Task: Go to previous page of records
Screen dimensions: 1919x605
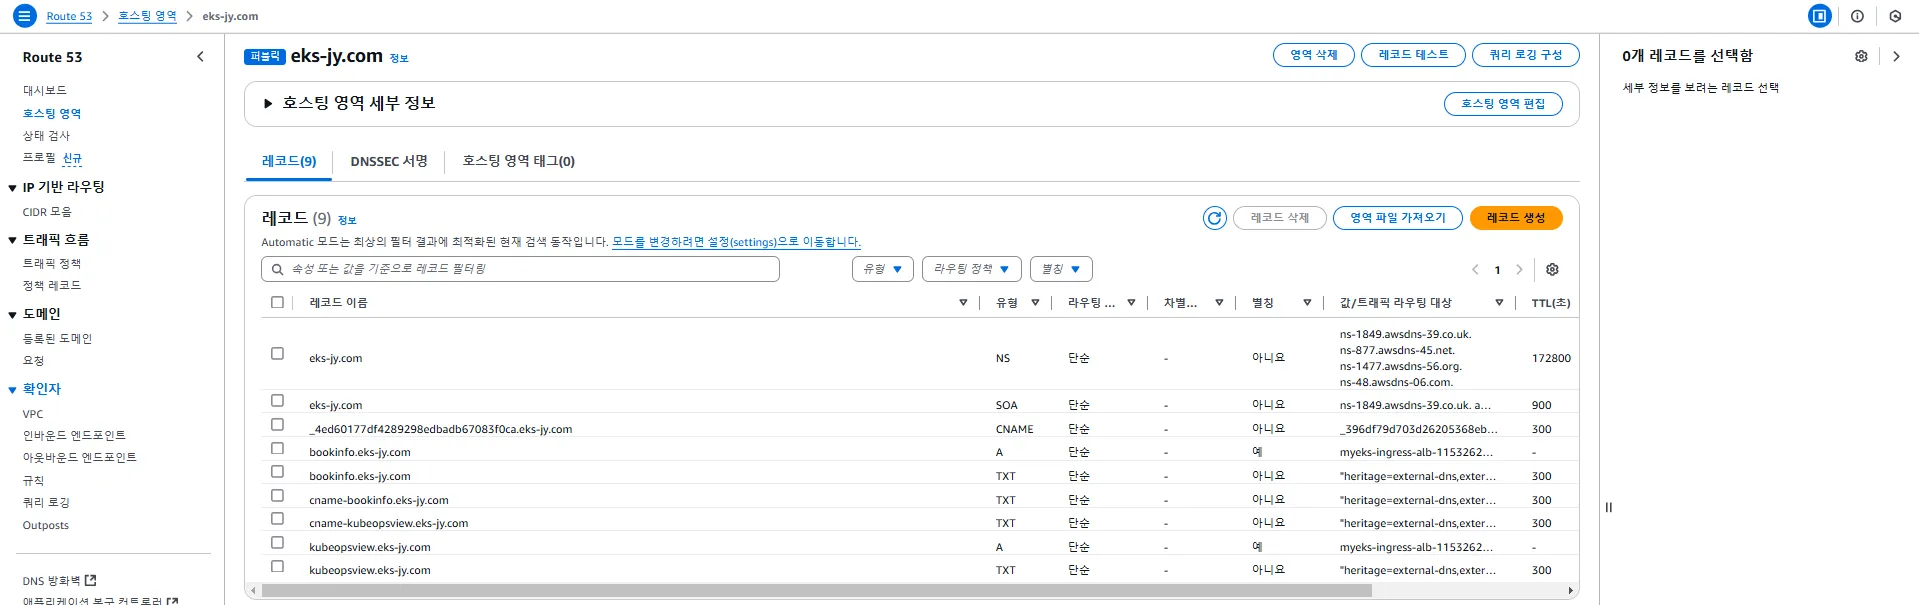Action: tap(1475, 270)
